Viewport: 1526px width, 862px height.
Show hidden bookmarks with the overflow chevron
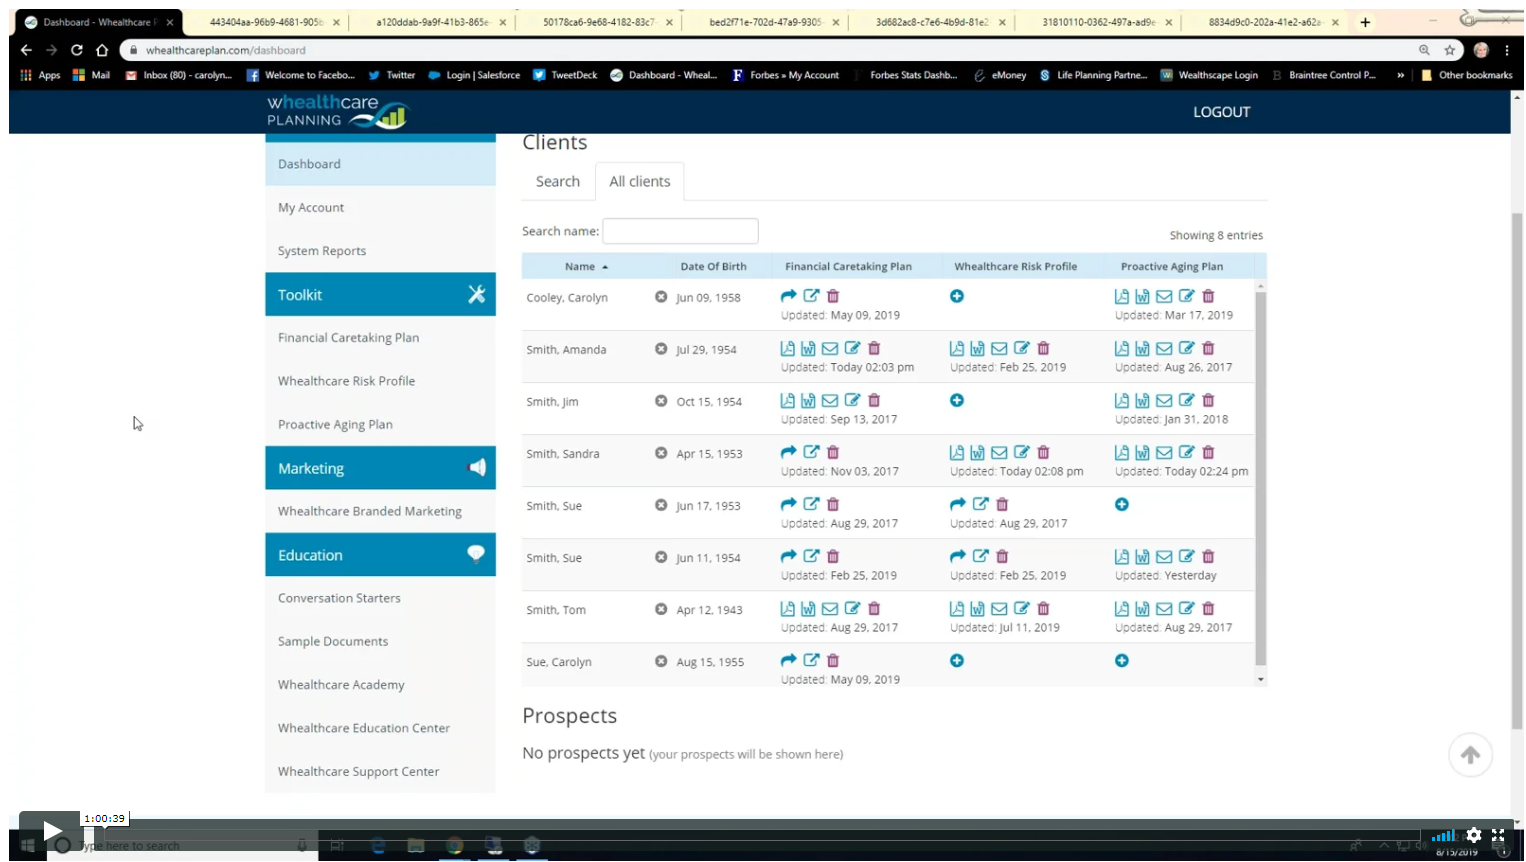click(1400, 75)
